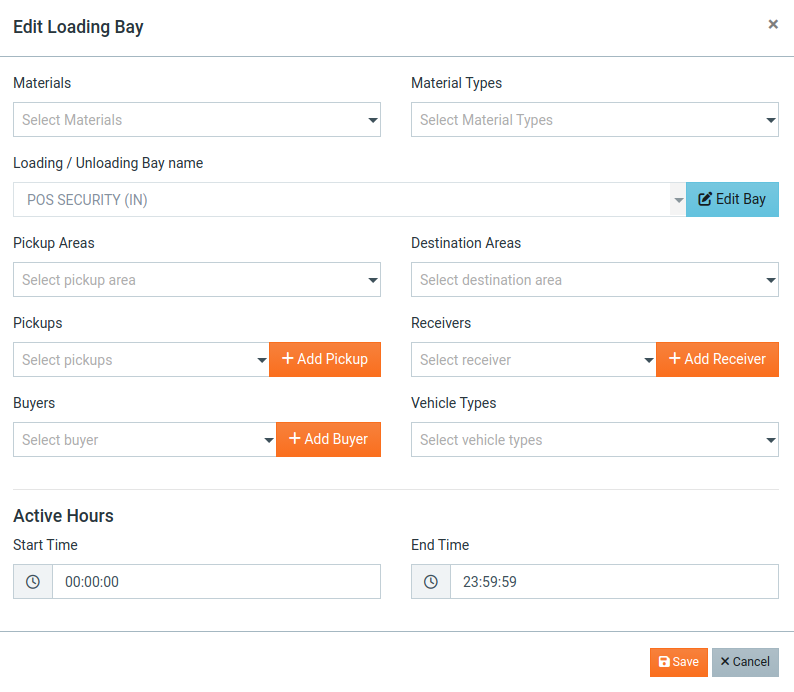This screenshot has height=692, width=794.
Task: Click the Add Pickup button
Action: point(325,359)
